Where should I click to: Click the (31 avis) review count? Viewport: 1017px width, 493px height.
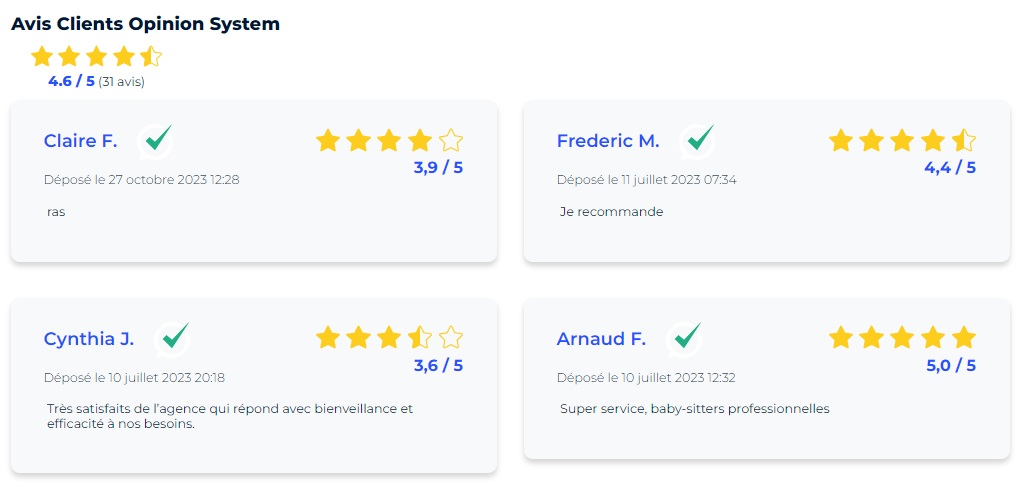point(121,82)
